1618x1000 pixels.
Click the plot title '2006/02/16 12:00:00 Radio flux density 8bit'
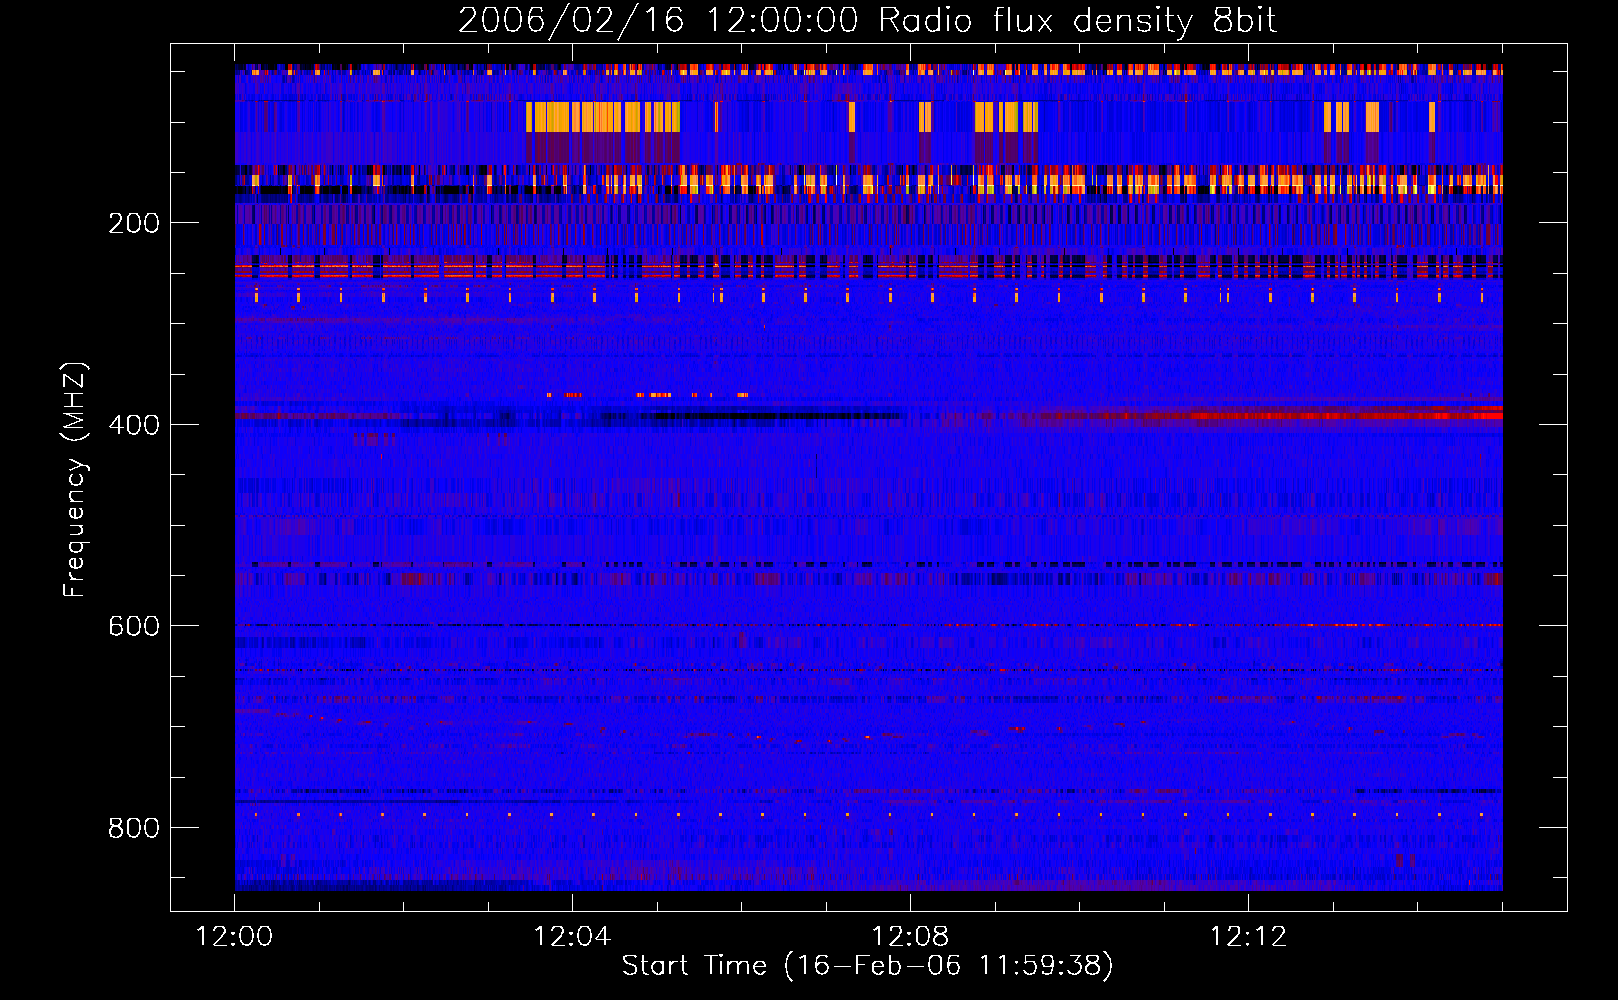click(867, 21)
